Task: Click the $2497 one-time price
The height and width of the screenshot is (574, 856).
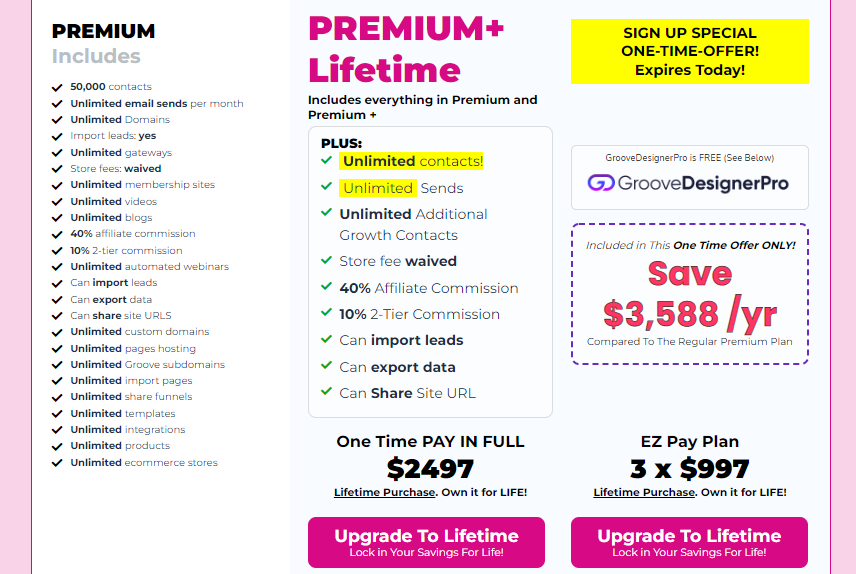Action: [x=430, y=468]
